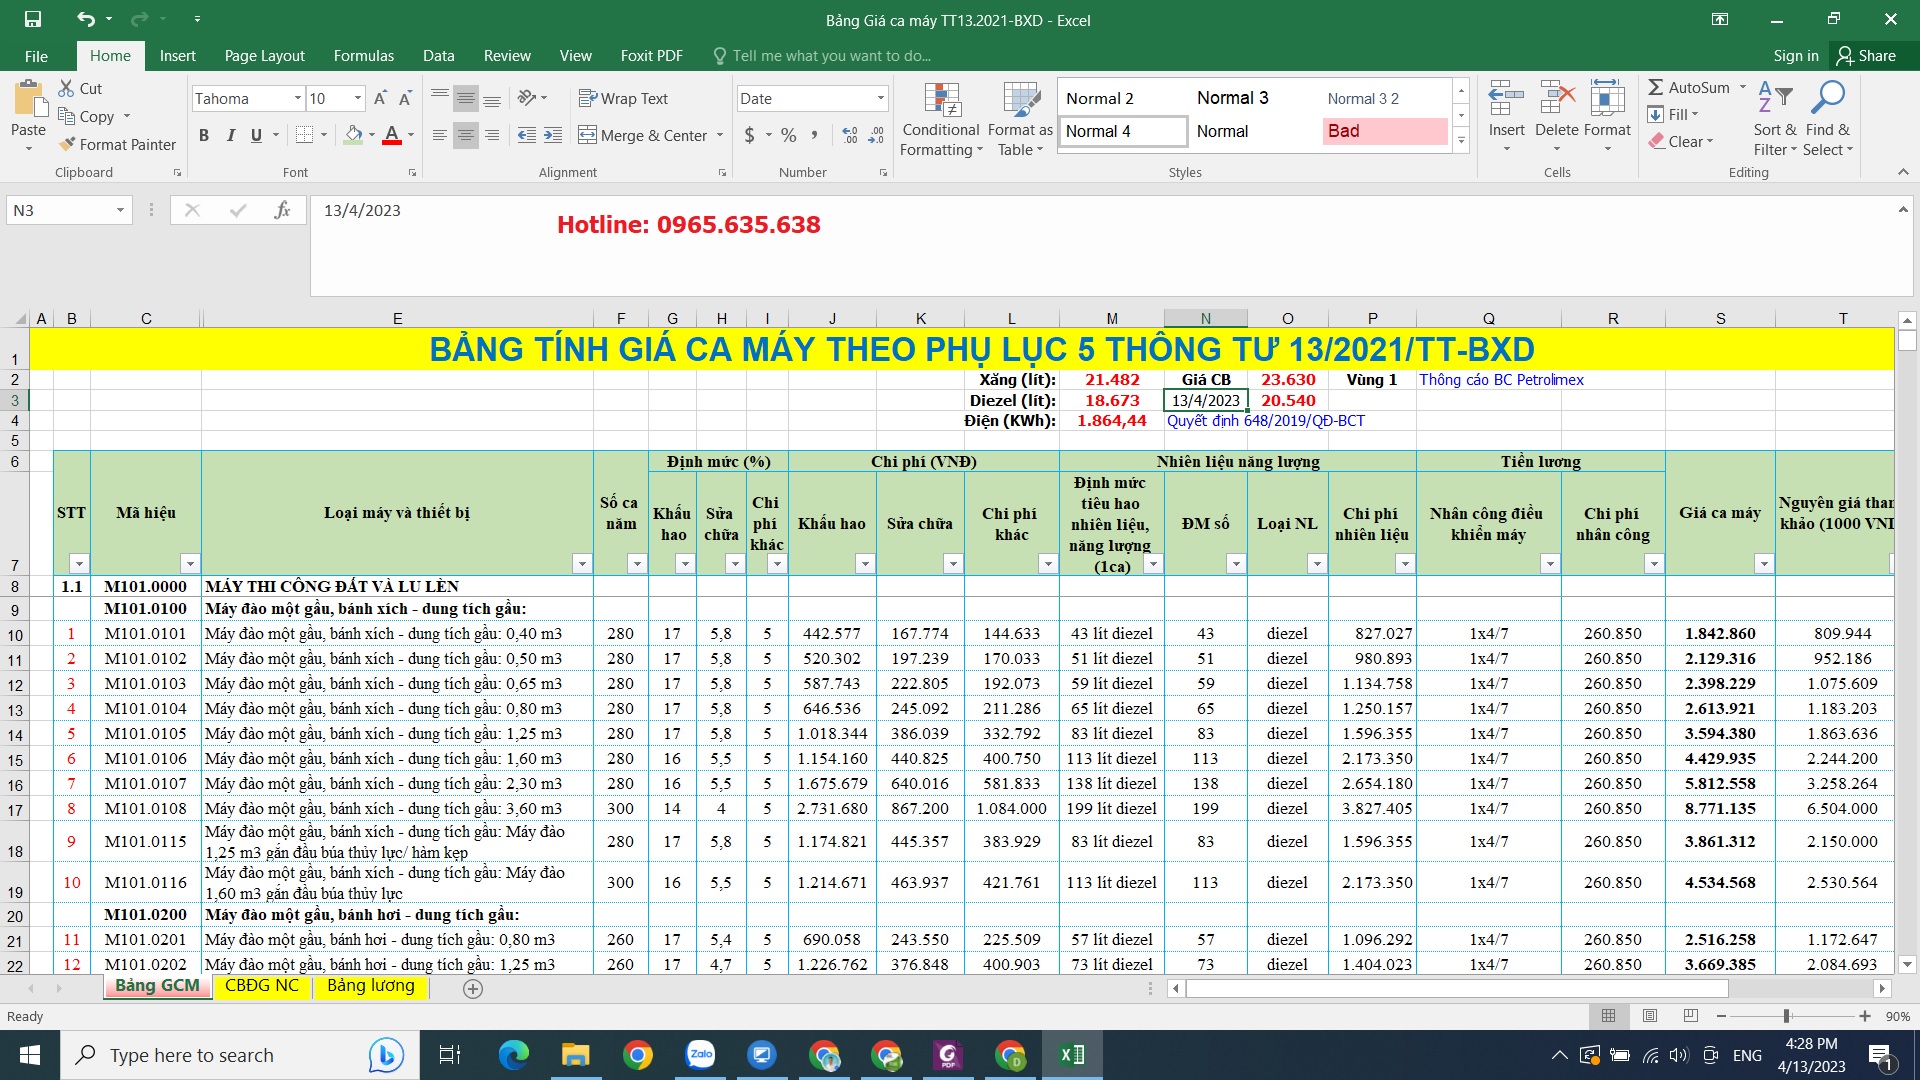
Task: Apply Merge & Center to selection
Action: click(643, 135)
